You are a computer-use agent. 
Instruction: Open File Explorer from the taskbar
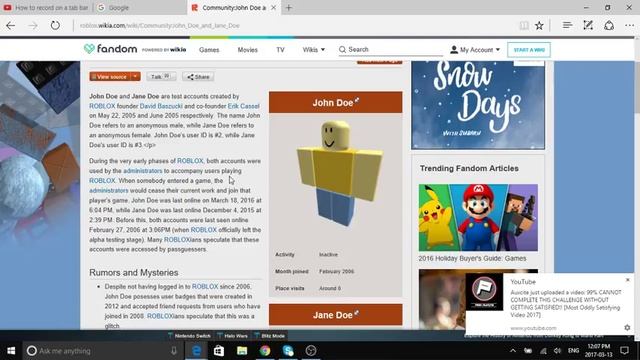[242, 351]
